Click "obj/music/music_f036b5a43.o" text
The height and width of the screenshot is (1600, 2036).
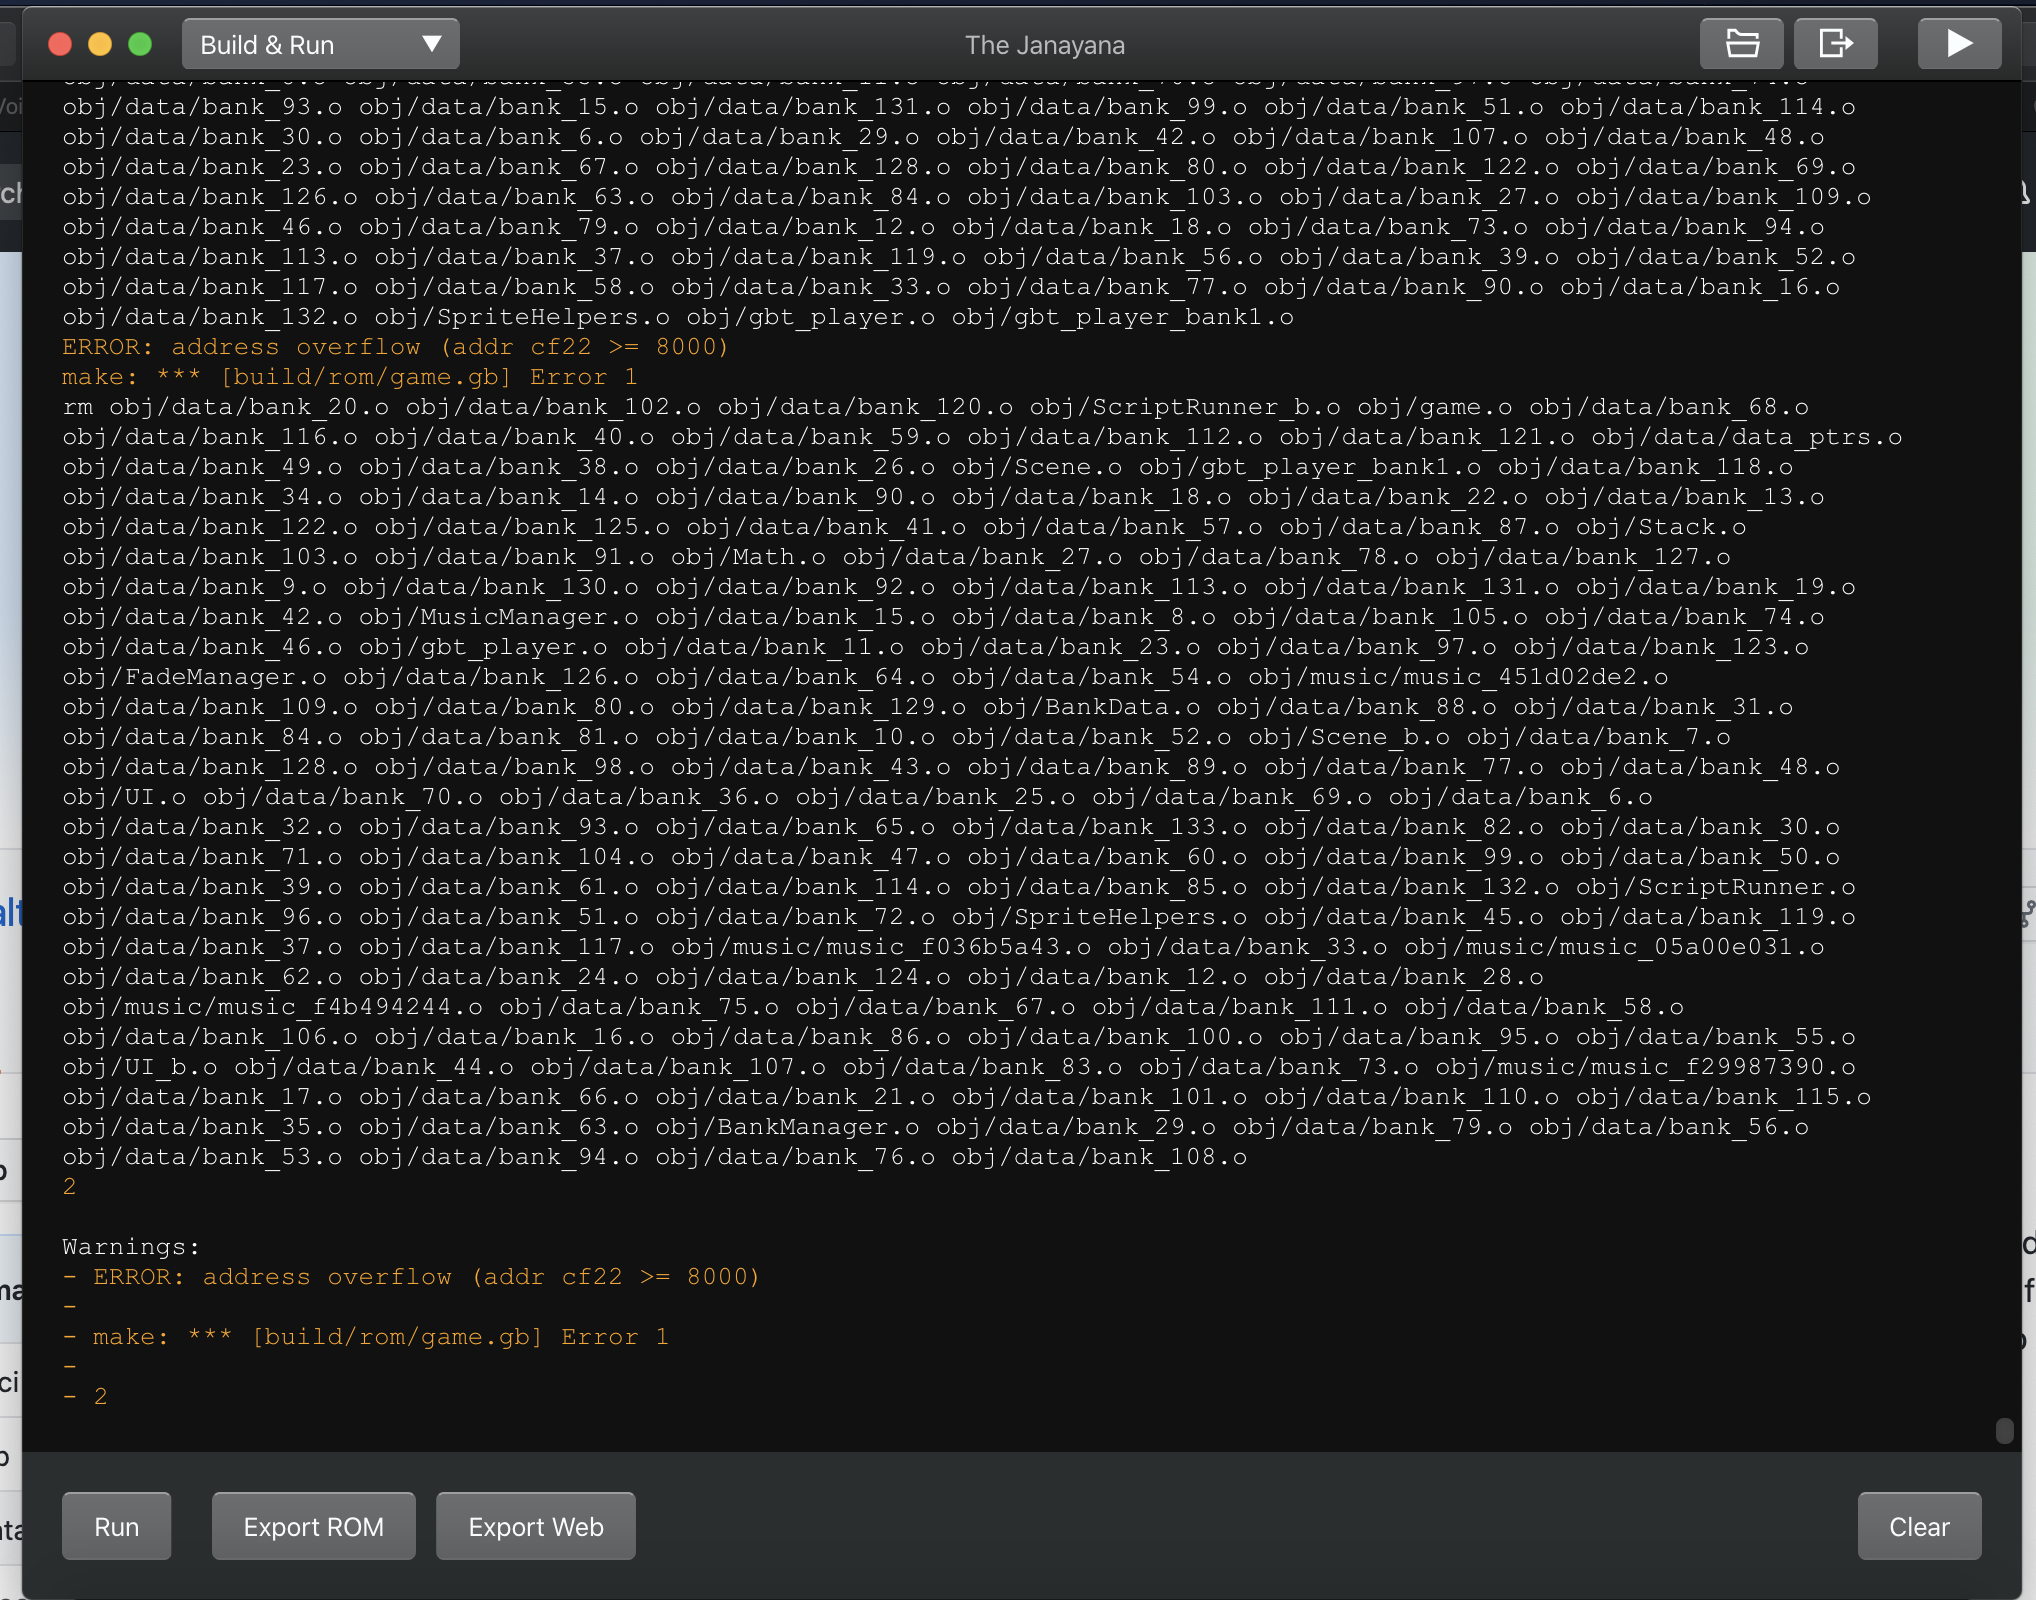pyautogui.click(x=880, y=947)
